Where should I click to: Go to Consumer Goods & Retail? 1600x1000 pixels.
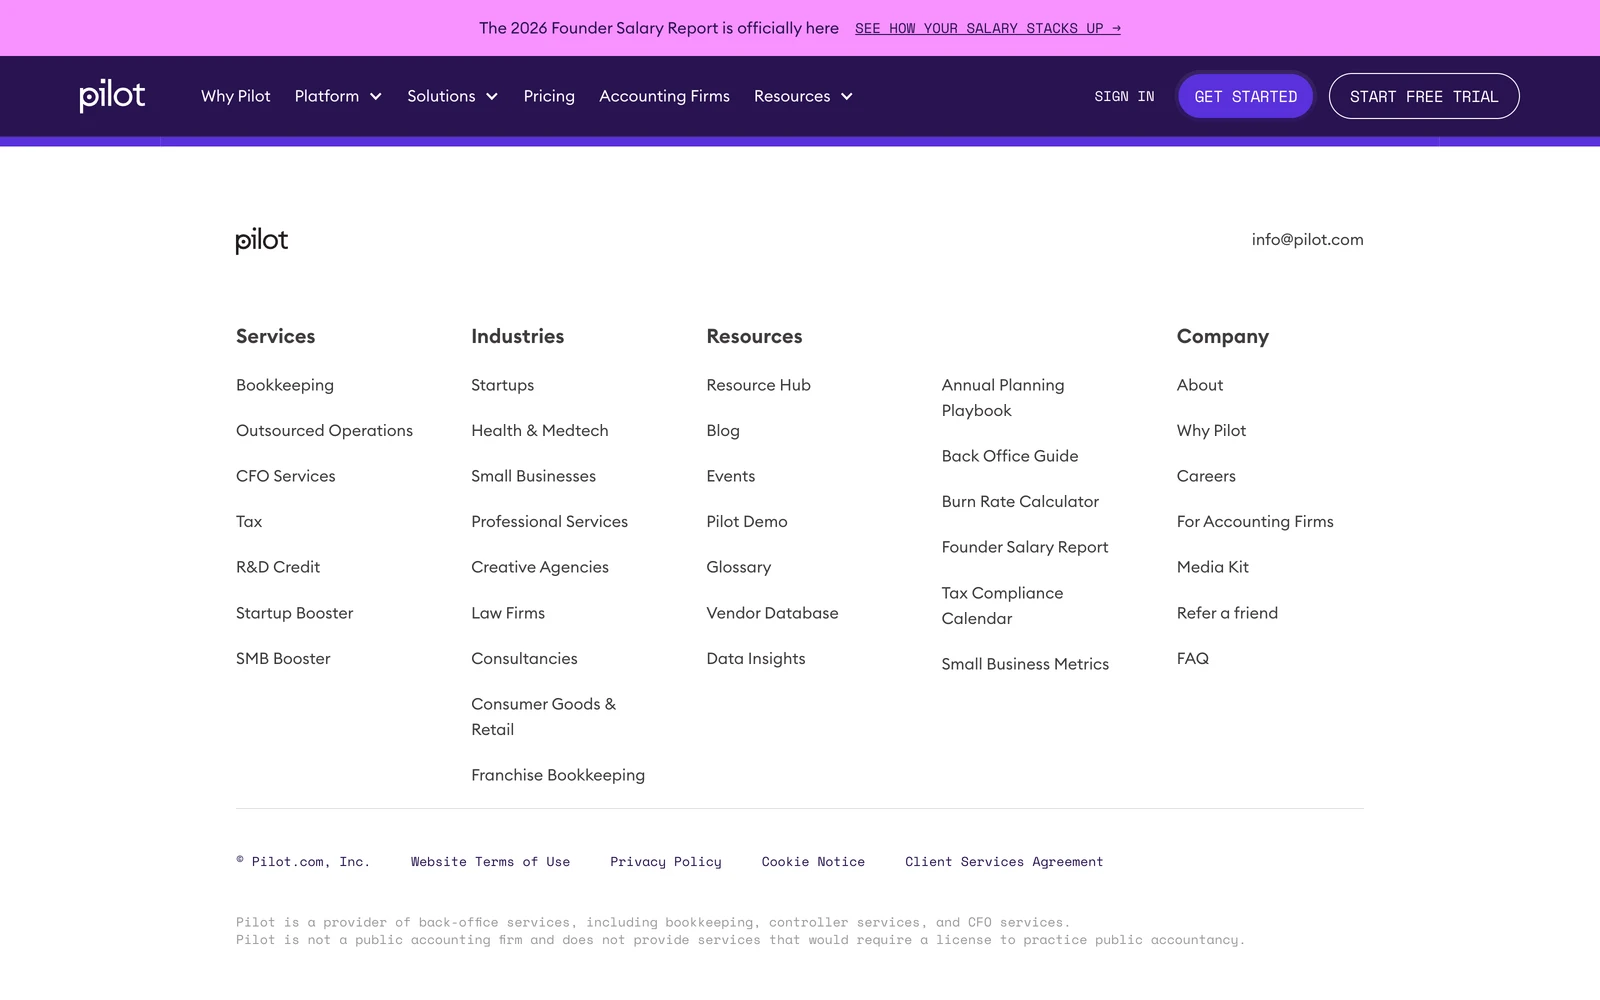pos(544,717)
